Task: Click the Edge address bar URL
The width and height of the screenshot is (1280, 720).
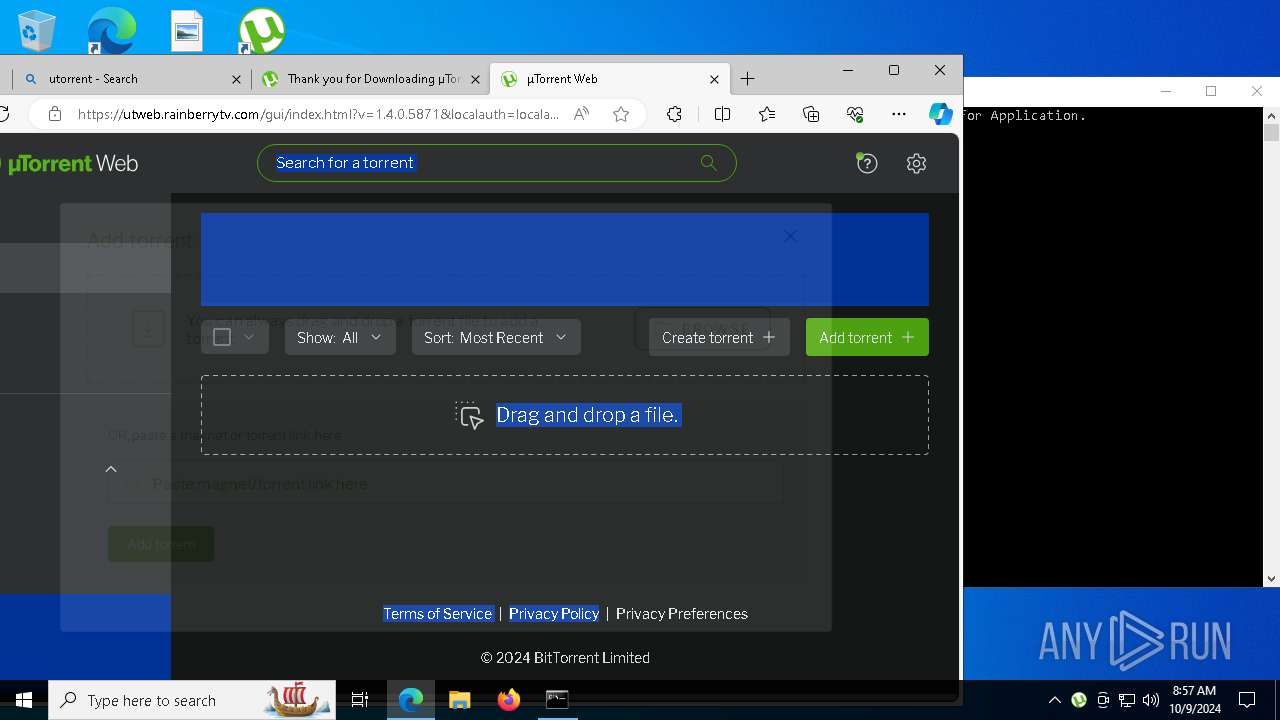Action: [x=318, y=114]
